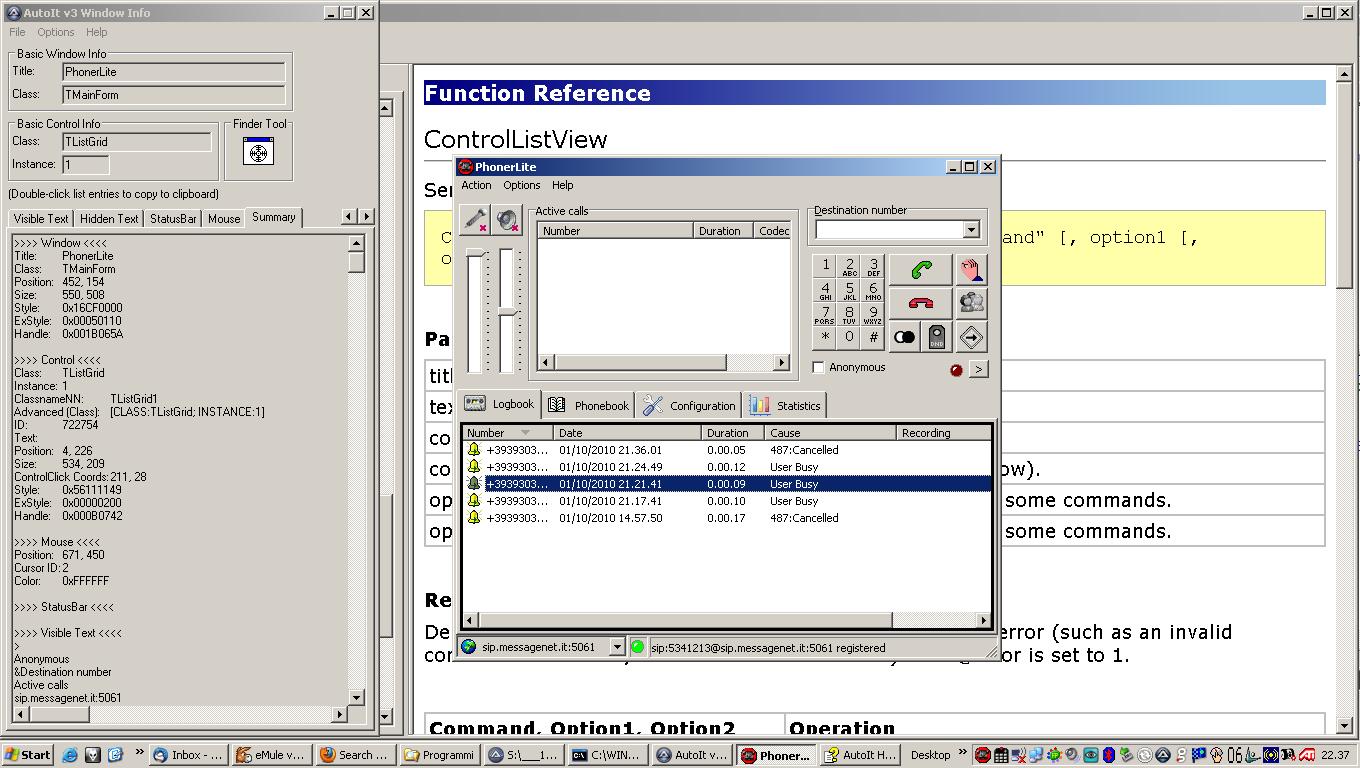Click the green call handset button
The height and width of the screenshot is (768, 1360).
(x=920, y=269)
